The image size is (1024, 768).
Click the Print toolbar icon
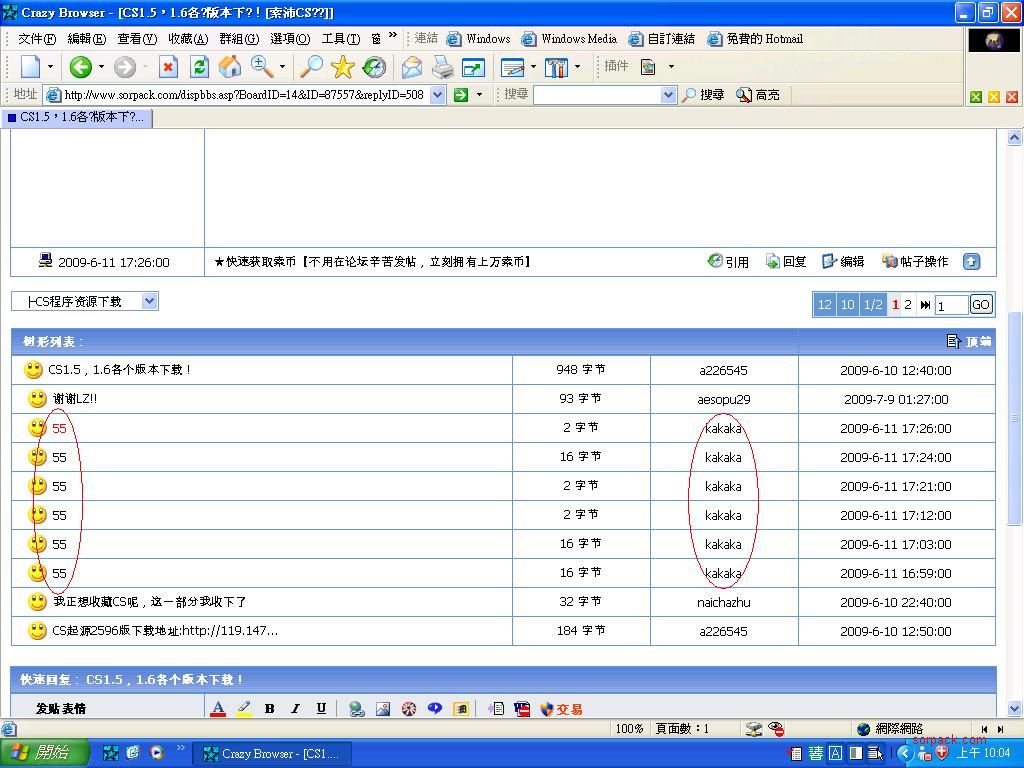click(442, 67)
